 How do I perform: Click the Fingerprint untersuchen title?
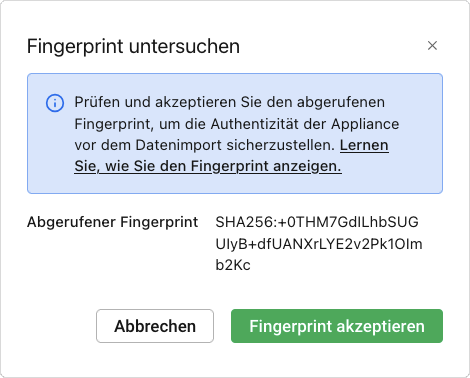click(133, 46)
